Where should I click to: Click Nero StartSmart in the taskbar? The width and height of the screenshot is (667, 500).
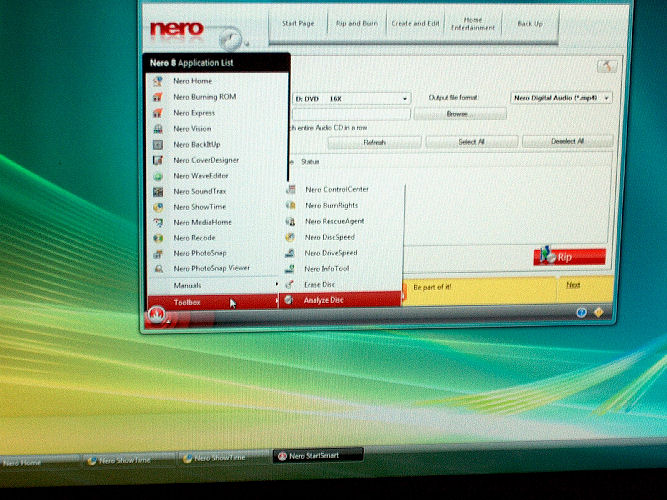click(x=318, y=456)
